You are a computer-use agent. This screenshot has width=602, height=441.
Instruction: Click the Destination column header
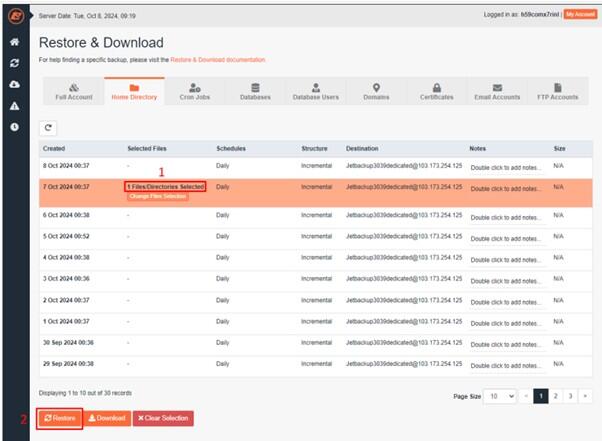point(362,149)
